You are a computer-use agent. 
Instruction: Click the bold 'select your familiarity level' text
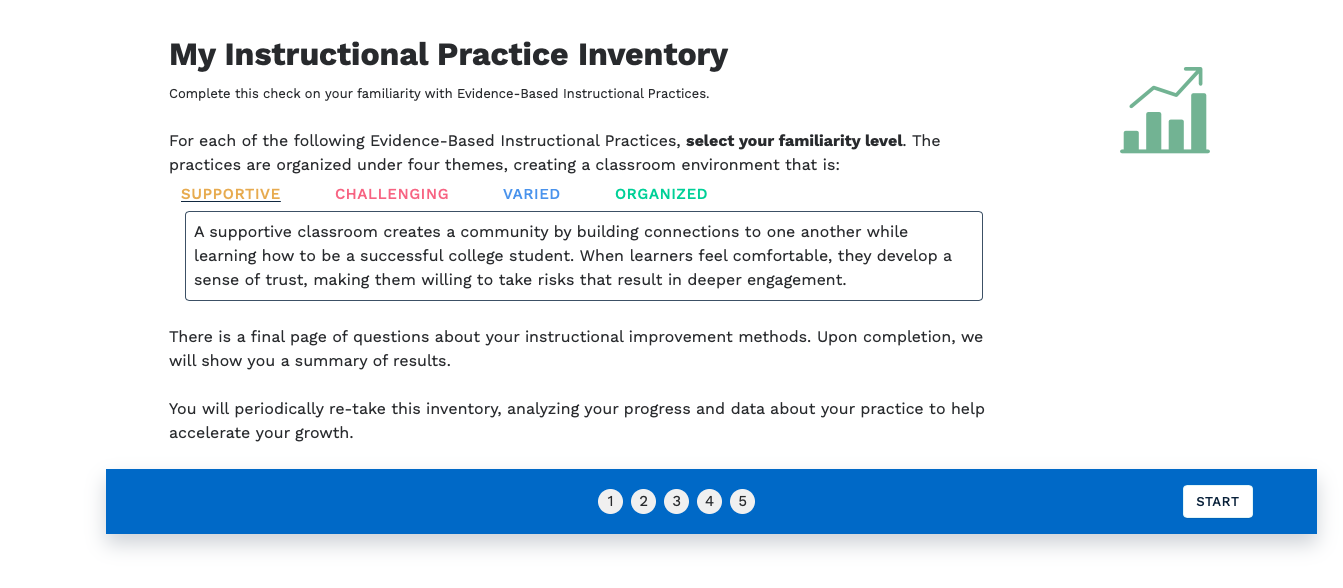click(794, 141)
